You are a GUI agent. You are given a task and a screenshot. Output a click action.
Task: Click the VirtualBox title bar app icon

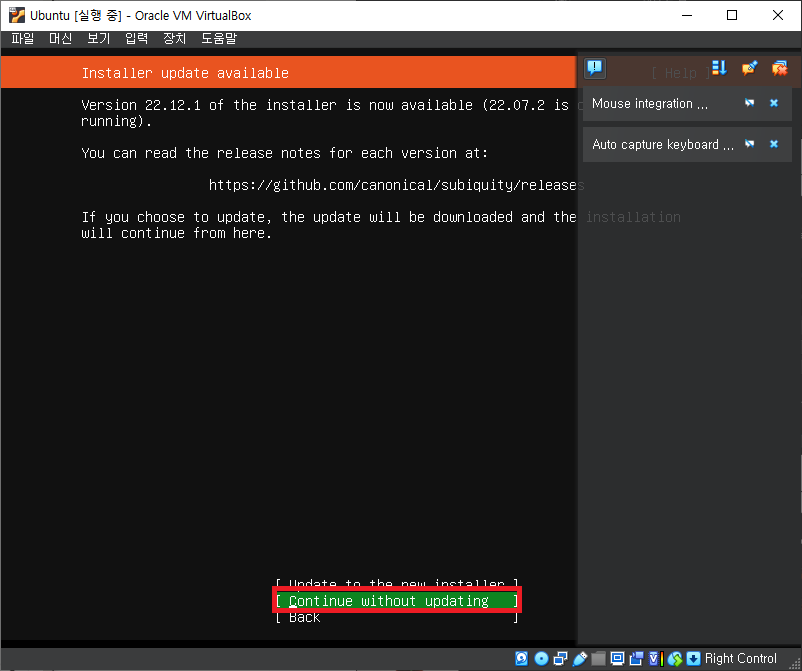(x=17, y=15)
